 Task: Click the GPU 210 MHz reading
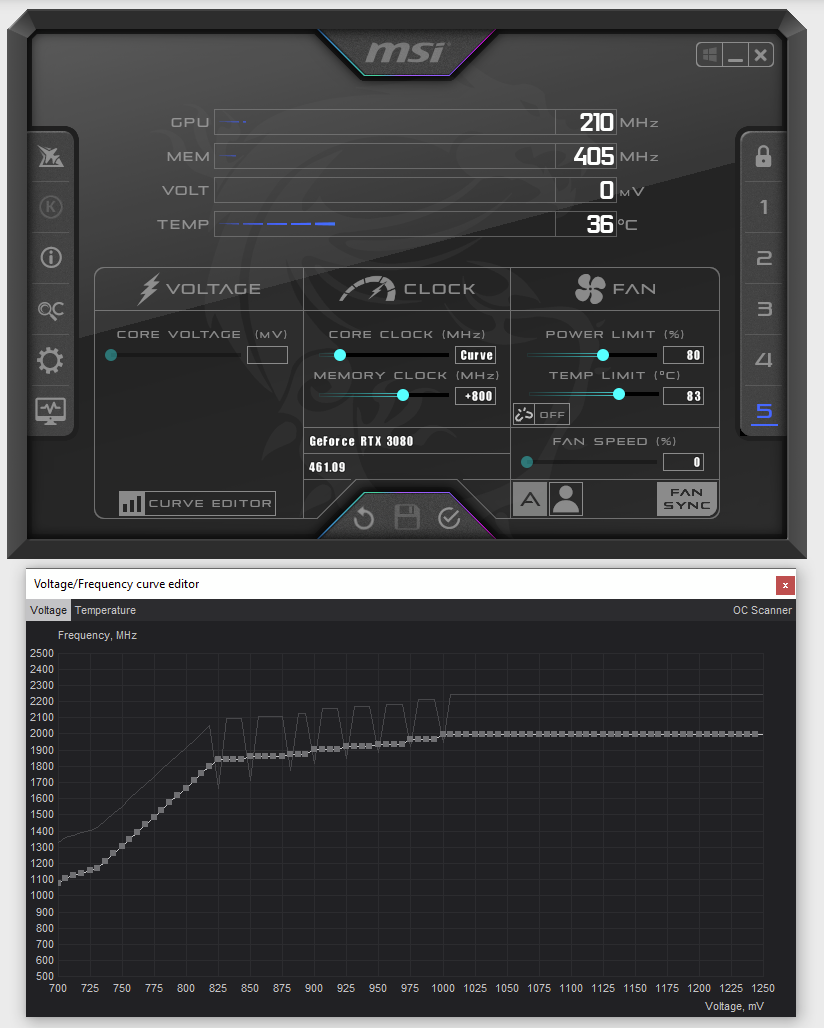(x=597, y=122)
